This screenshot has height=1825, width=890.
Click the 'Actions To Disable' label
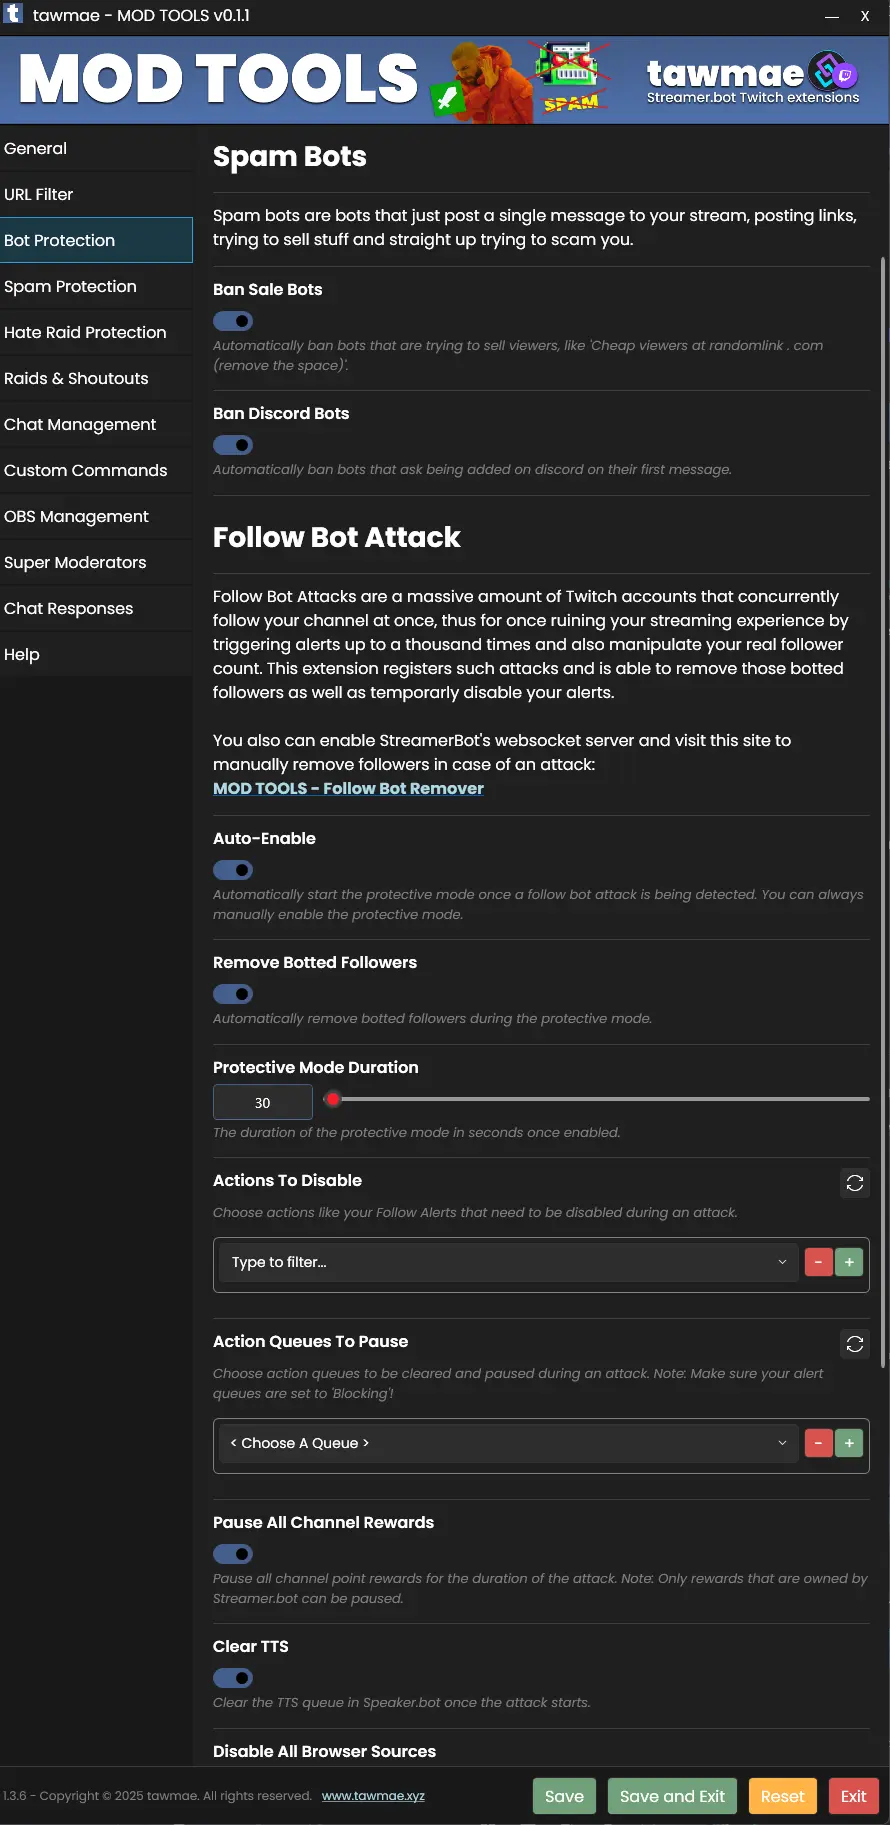tap(287, 1180)
